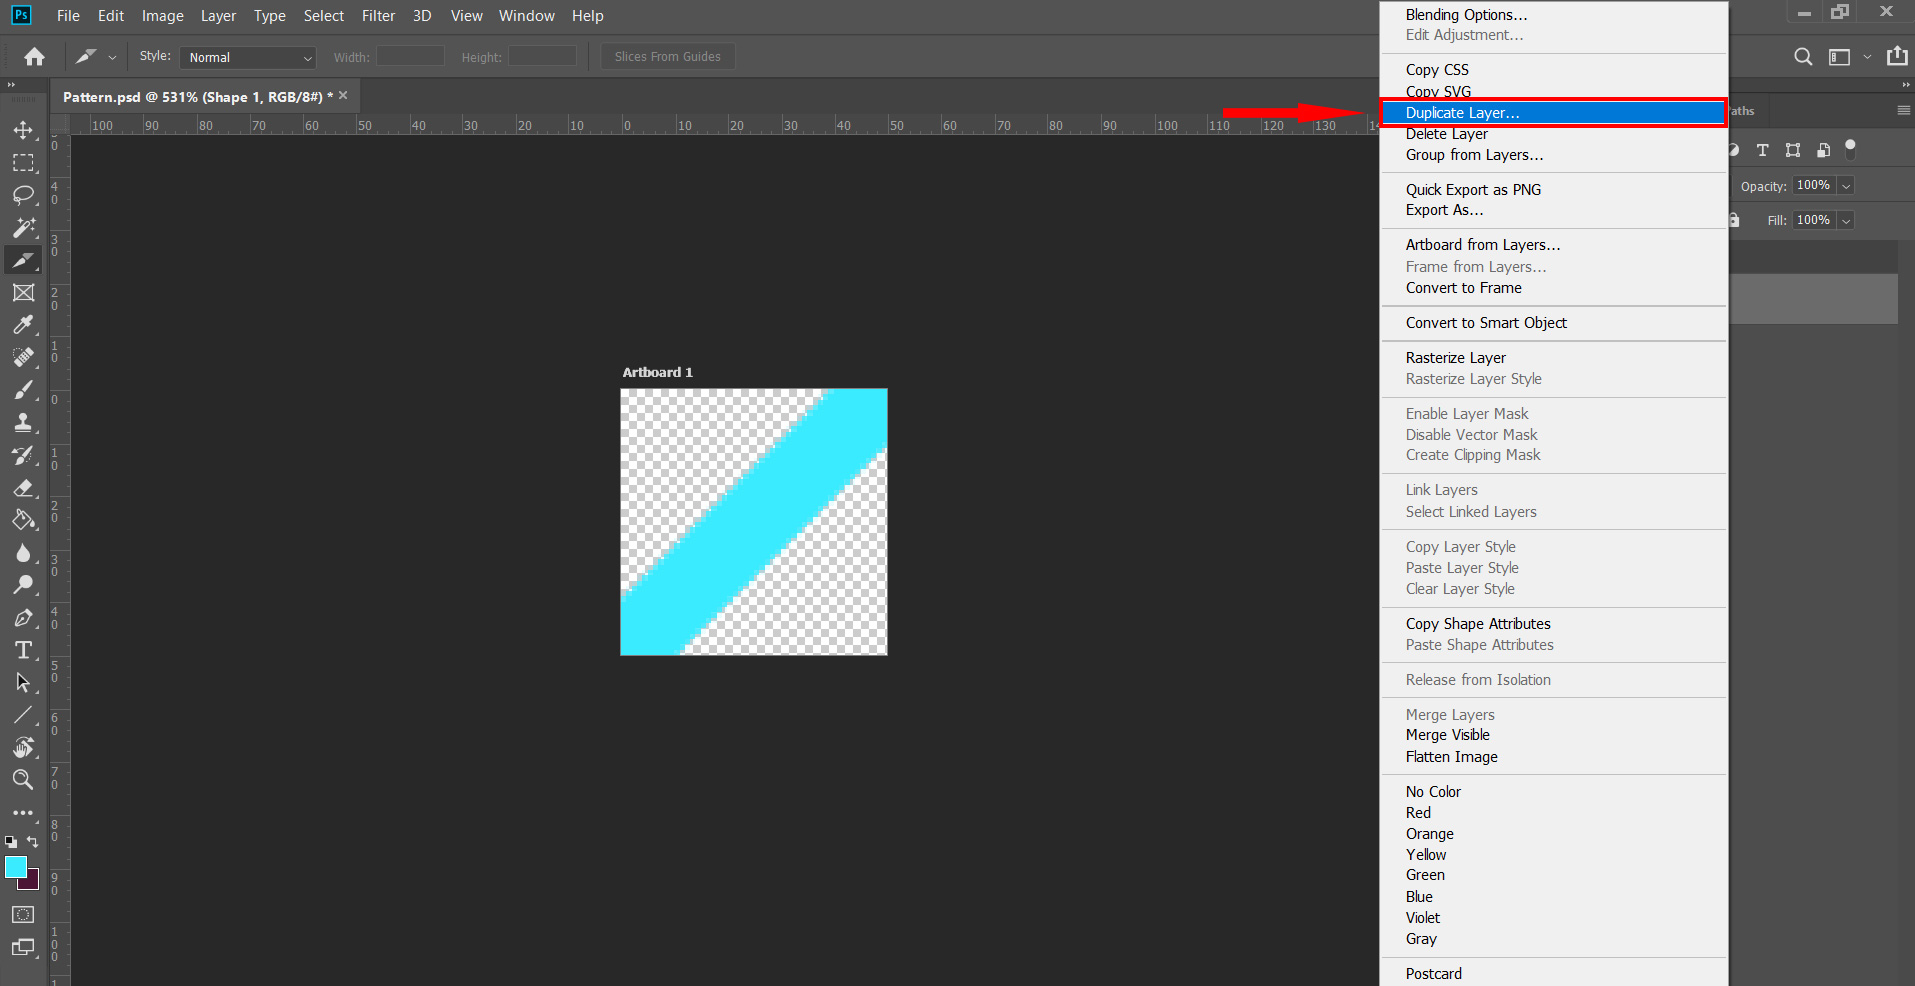
Task: Expand the Fill dropdown arrow
Action: click(1846, 220)
